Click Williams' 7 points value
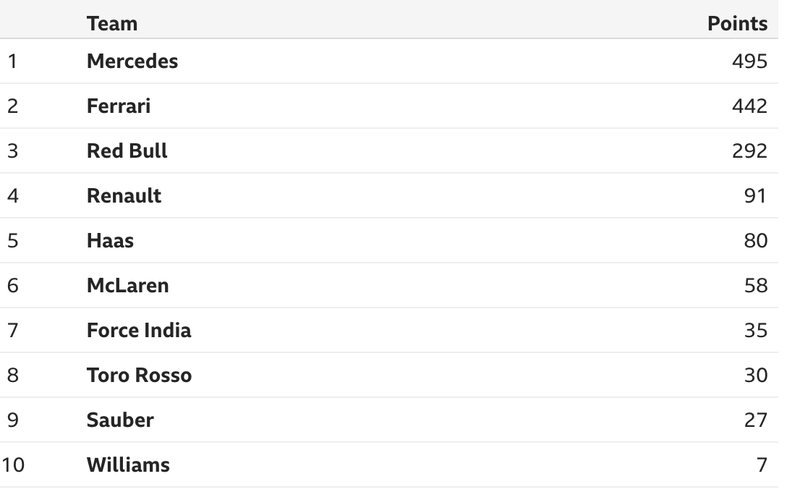The width and height of the screenshot is (800, 492). 762,465
